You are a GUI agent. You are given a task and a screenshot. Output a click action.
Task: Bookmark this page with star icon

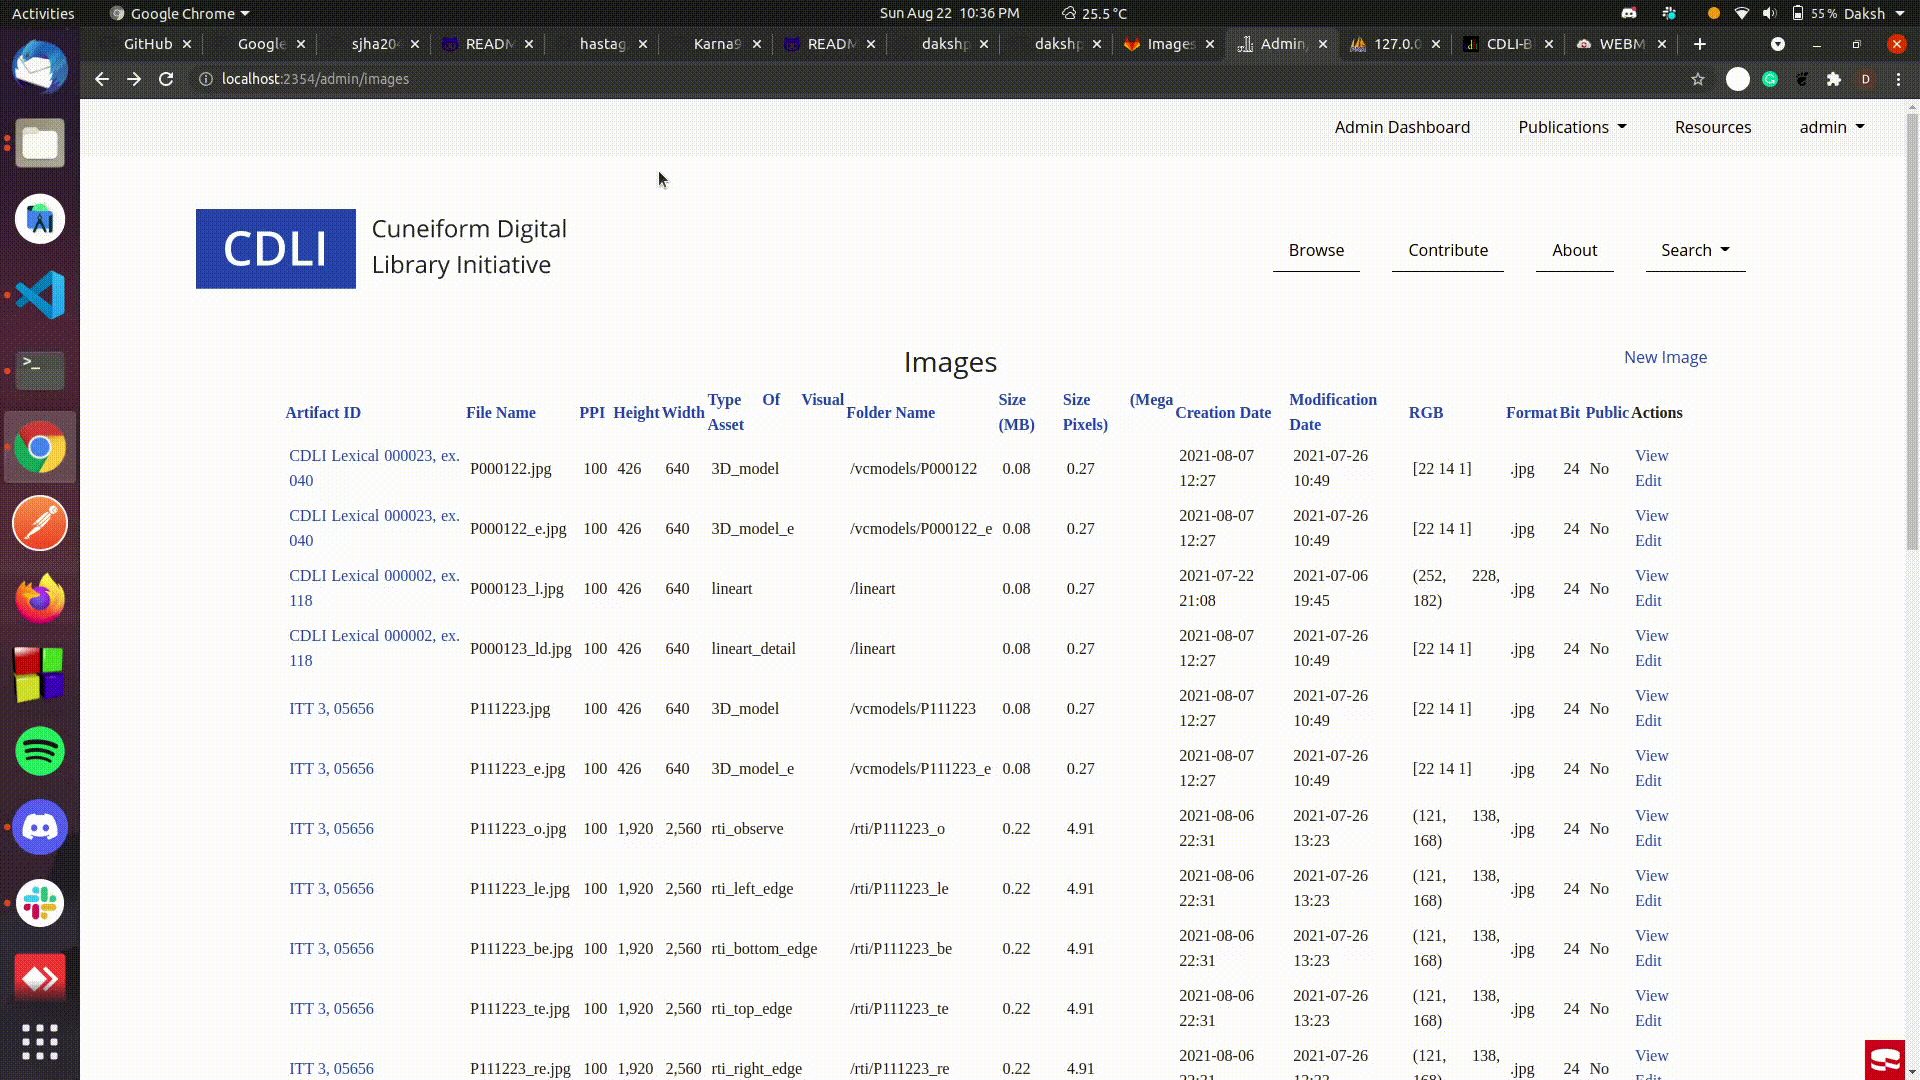pos(1697,79)
